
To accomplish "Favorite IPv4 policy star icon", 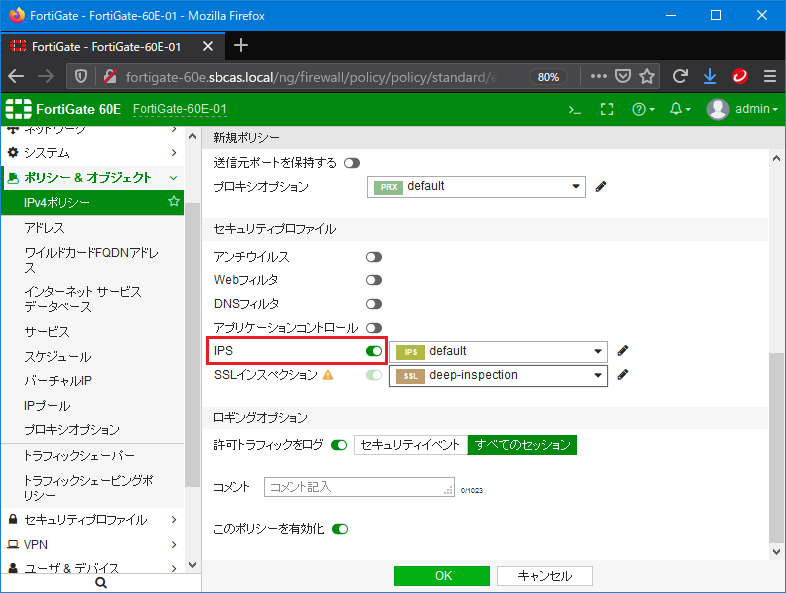I will (x=174, y=202).
